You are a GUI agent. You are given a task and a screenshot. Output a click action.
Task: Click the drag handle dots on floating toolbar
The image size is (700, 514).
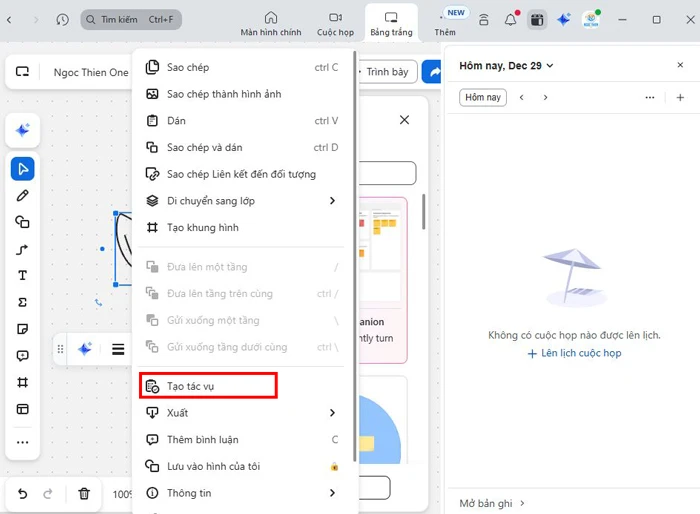[x=60, y=349]
